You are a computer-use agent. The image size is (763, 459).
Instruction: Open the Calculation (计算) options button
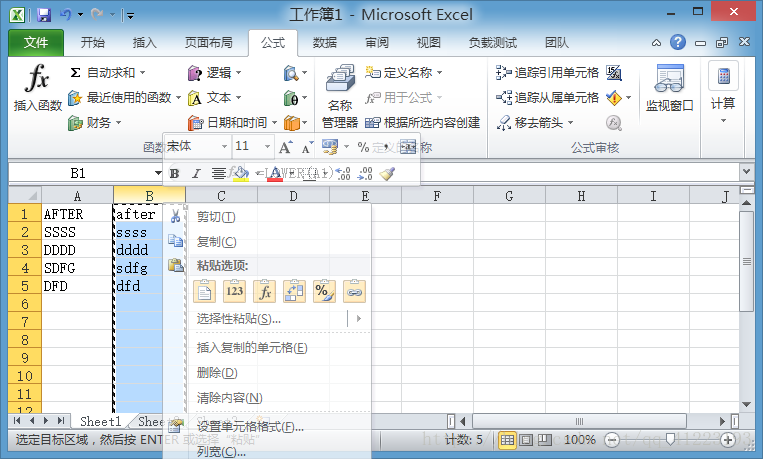723,92
